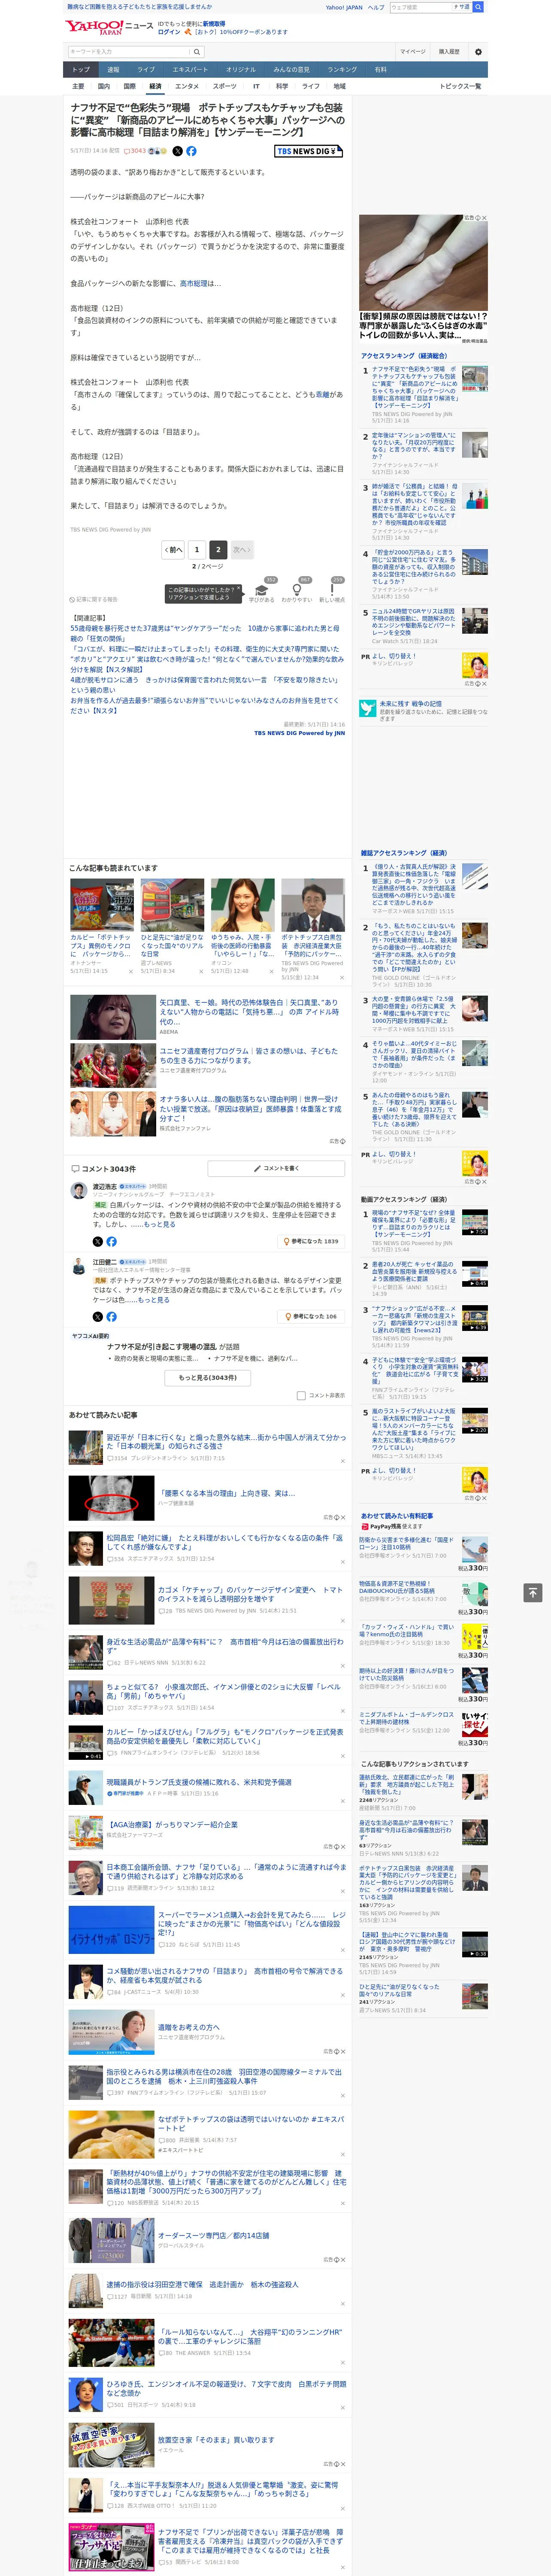Screen dimensions: 551x2576
Task: Go to the オリジナル tab
Action: 241,69
